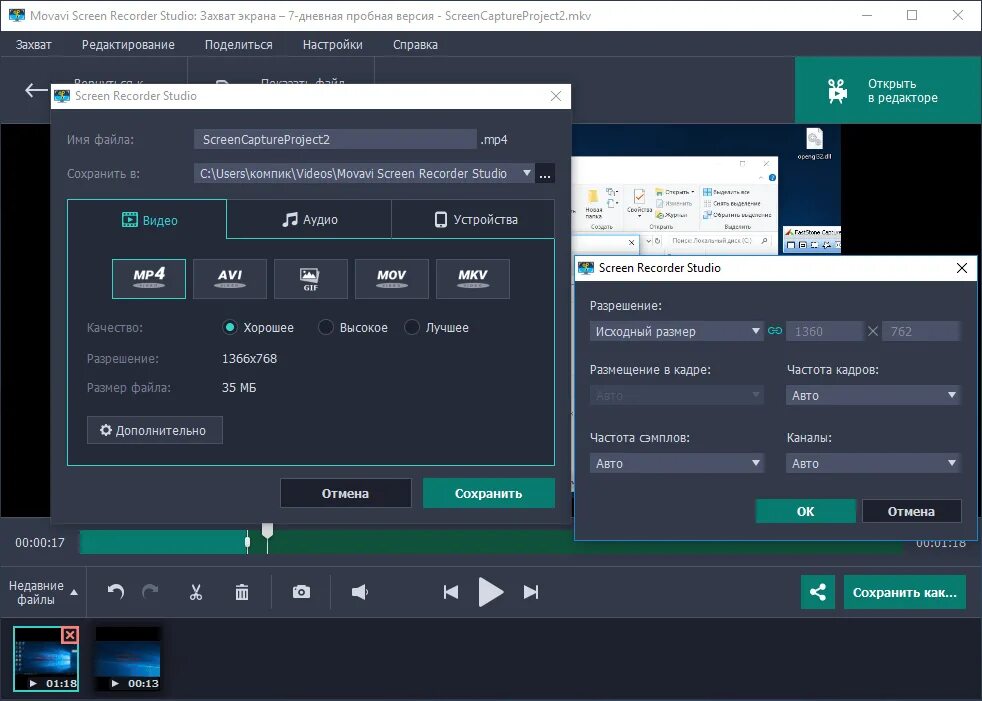982x701 pixels.
Task: Use the scissors cut tool
Action: click(196, 592)
